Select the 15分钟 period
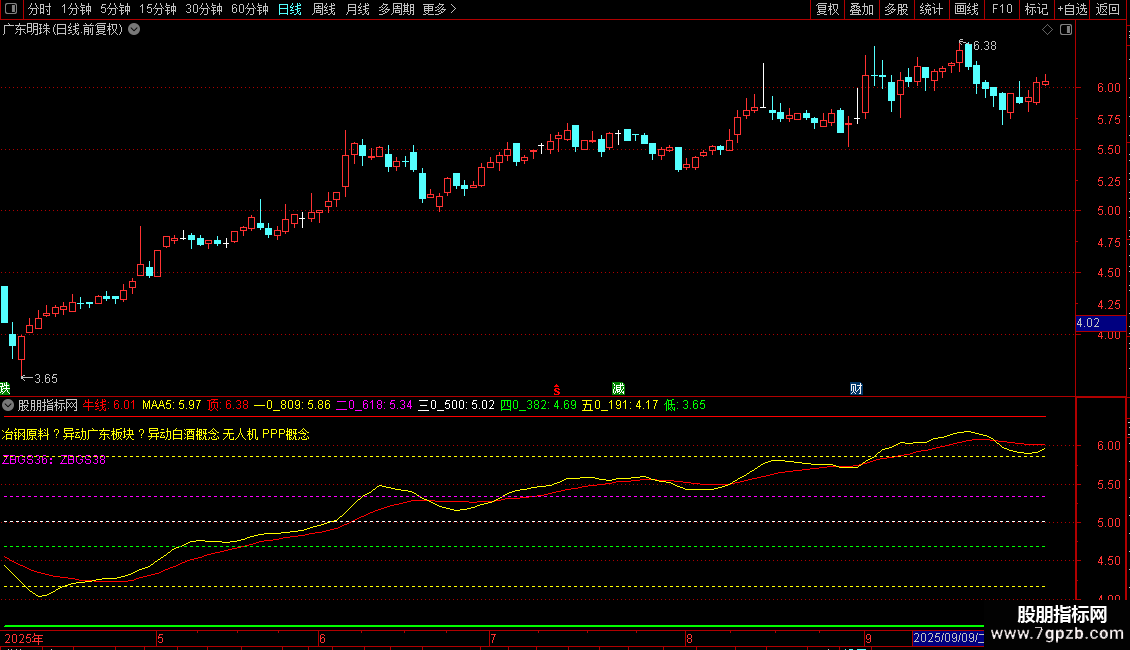 [x=157, y=9]
